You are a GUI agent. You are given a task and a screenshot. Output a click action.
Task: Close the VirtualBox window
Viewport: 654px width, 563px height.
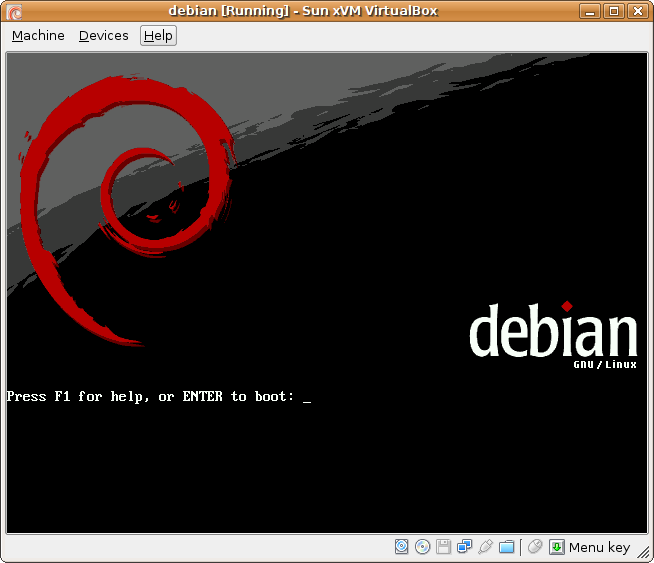(x=638, y=11)
